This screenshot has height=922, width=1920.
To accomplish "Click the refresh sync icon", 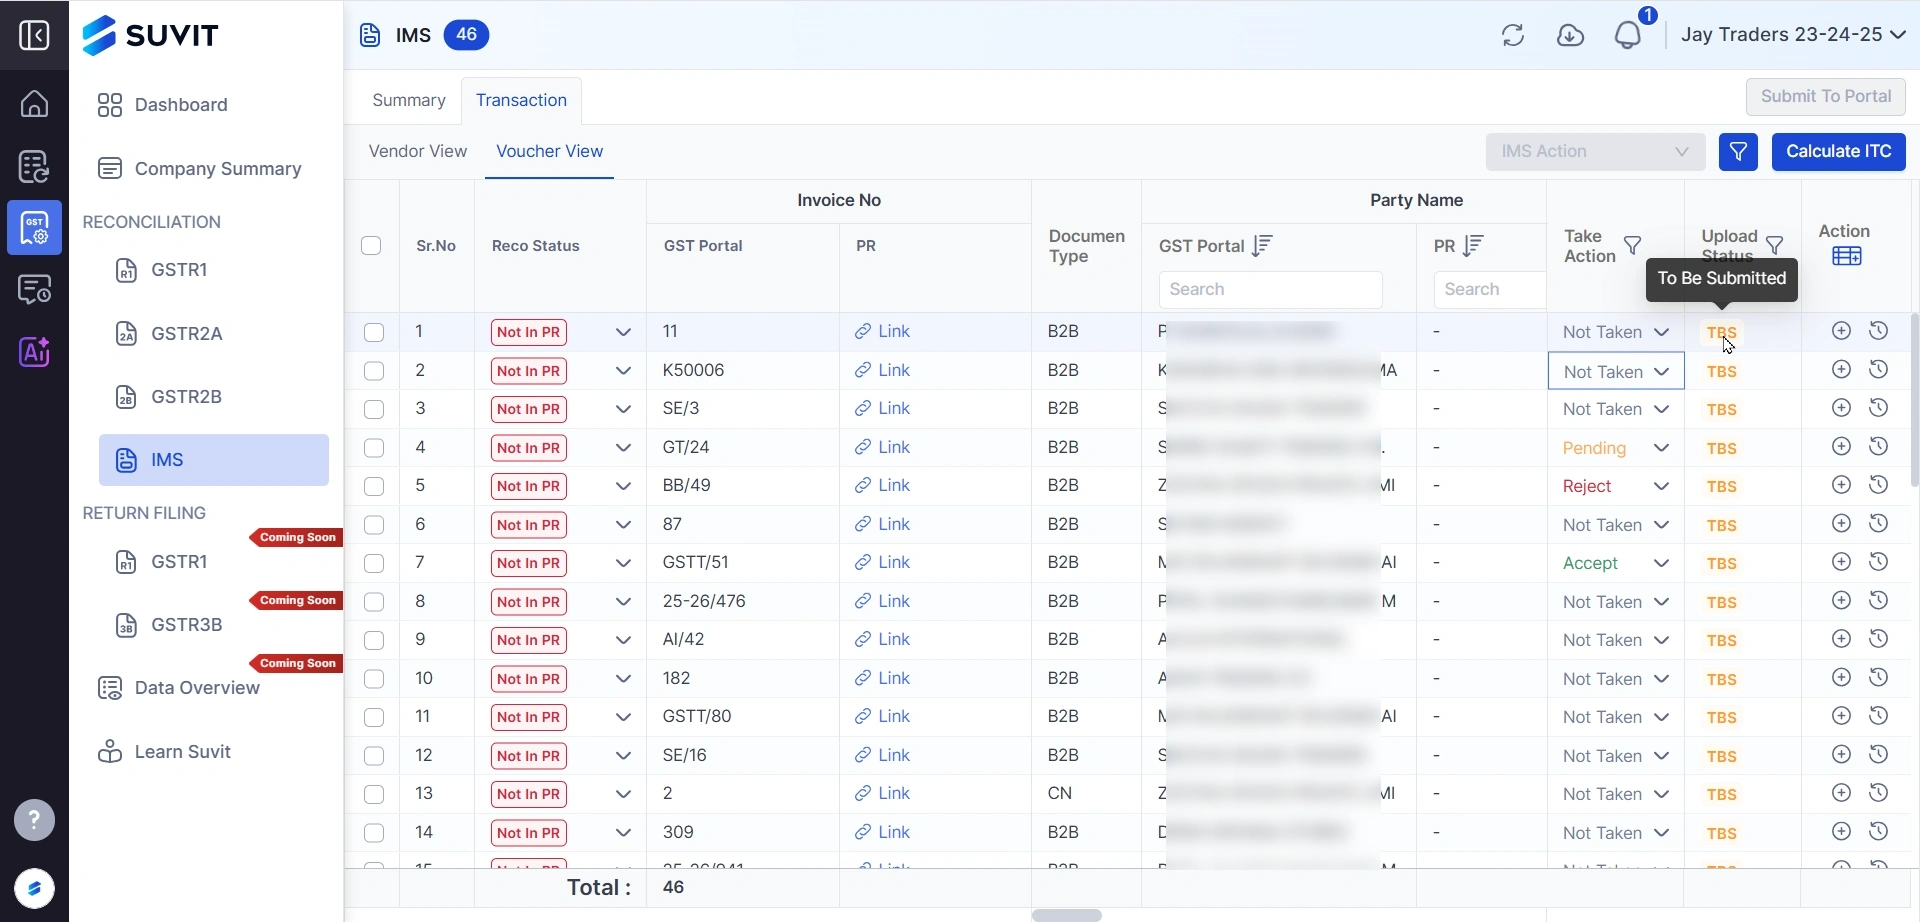I will tap(1513, 35).
